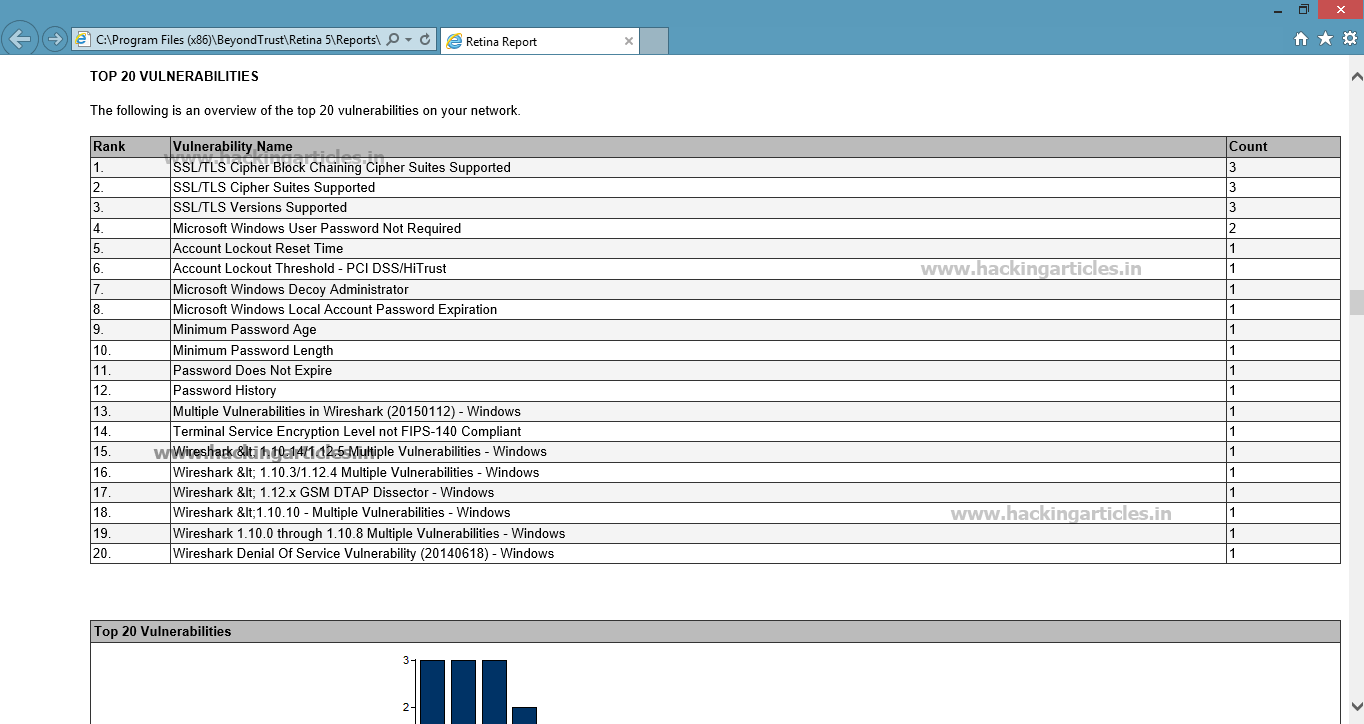Image resolution: width=1364 pixels, height=724 pixels.
Task: Click the first bar in the chart
Action: (432, 692)
